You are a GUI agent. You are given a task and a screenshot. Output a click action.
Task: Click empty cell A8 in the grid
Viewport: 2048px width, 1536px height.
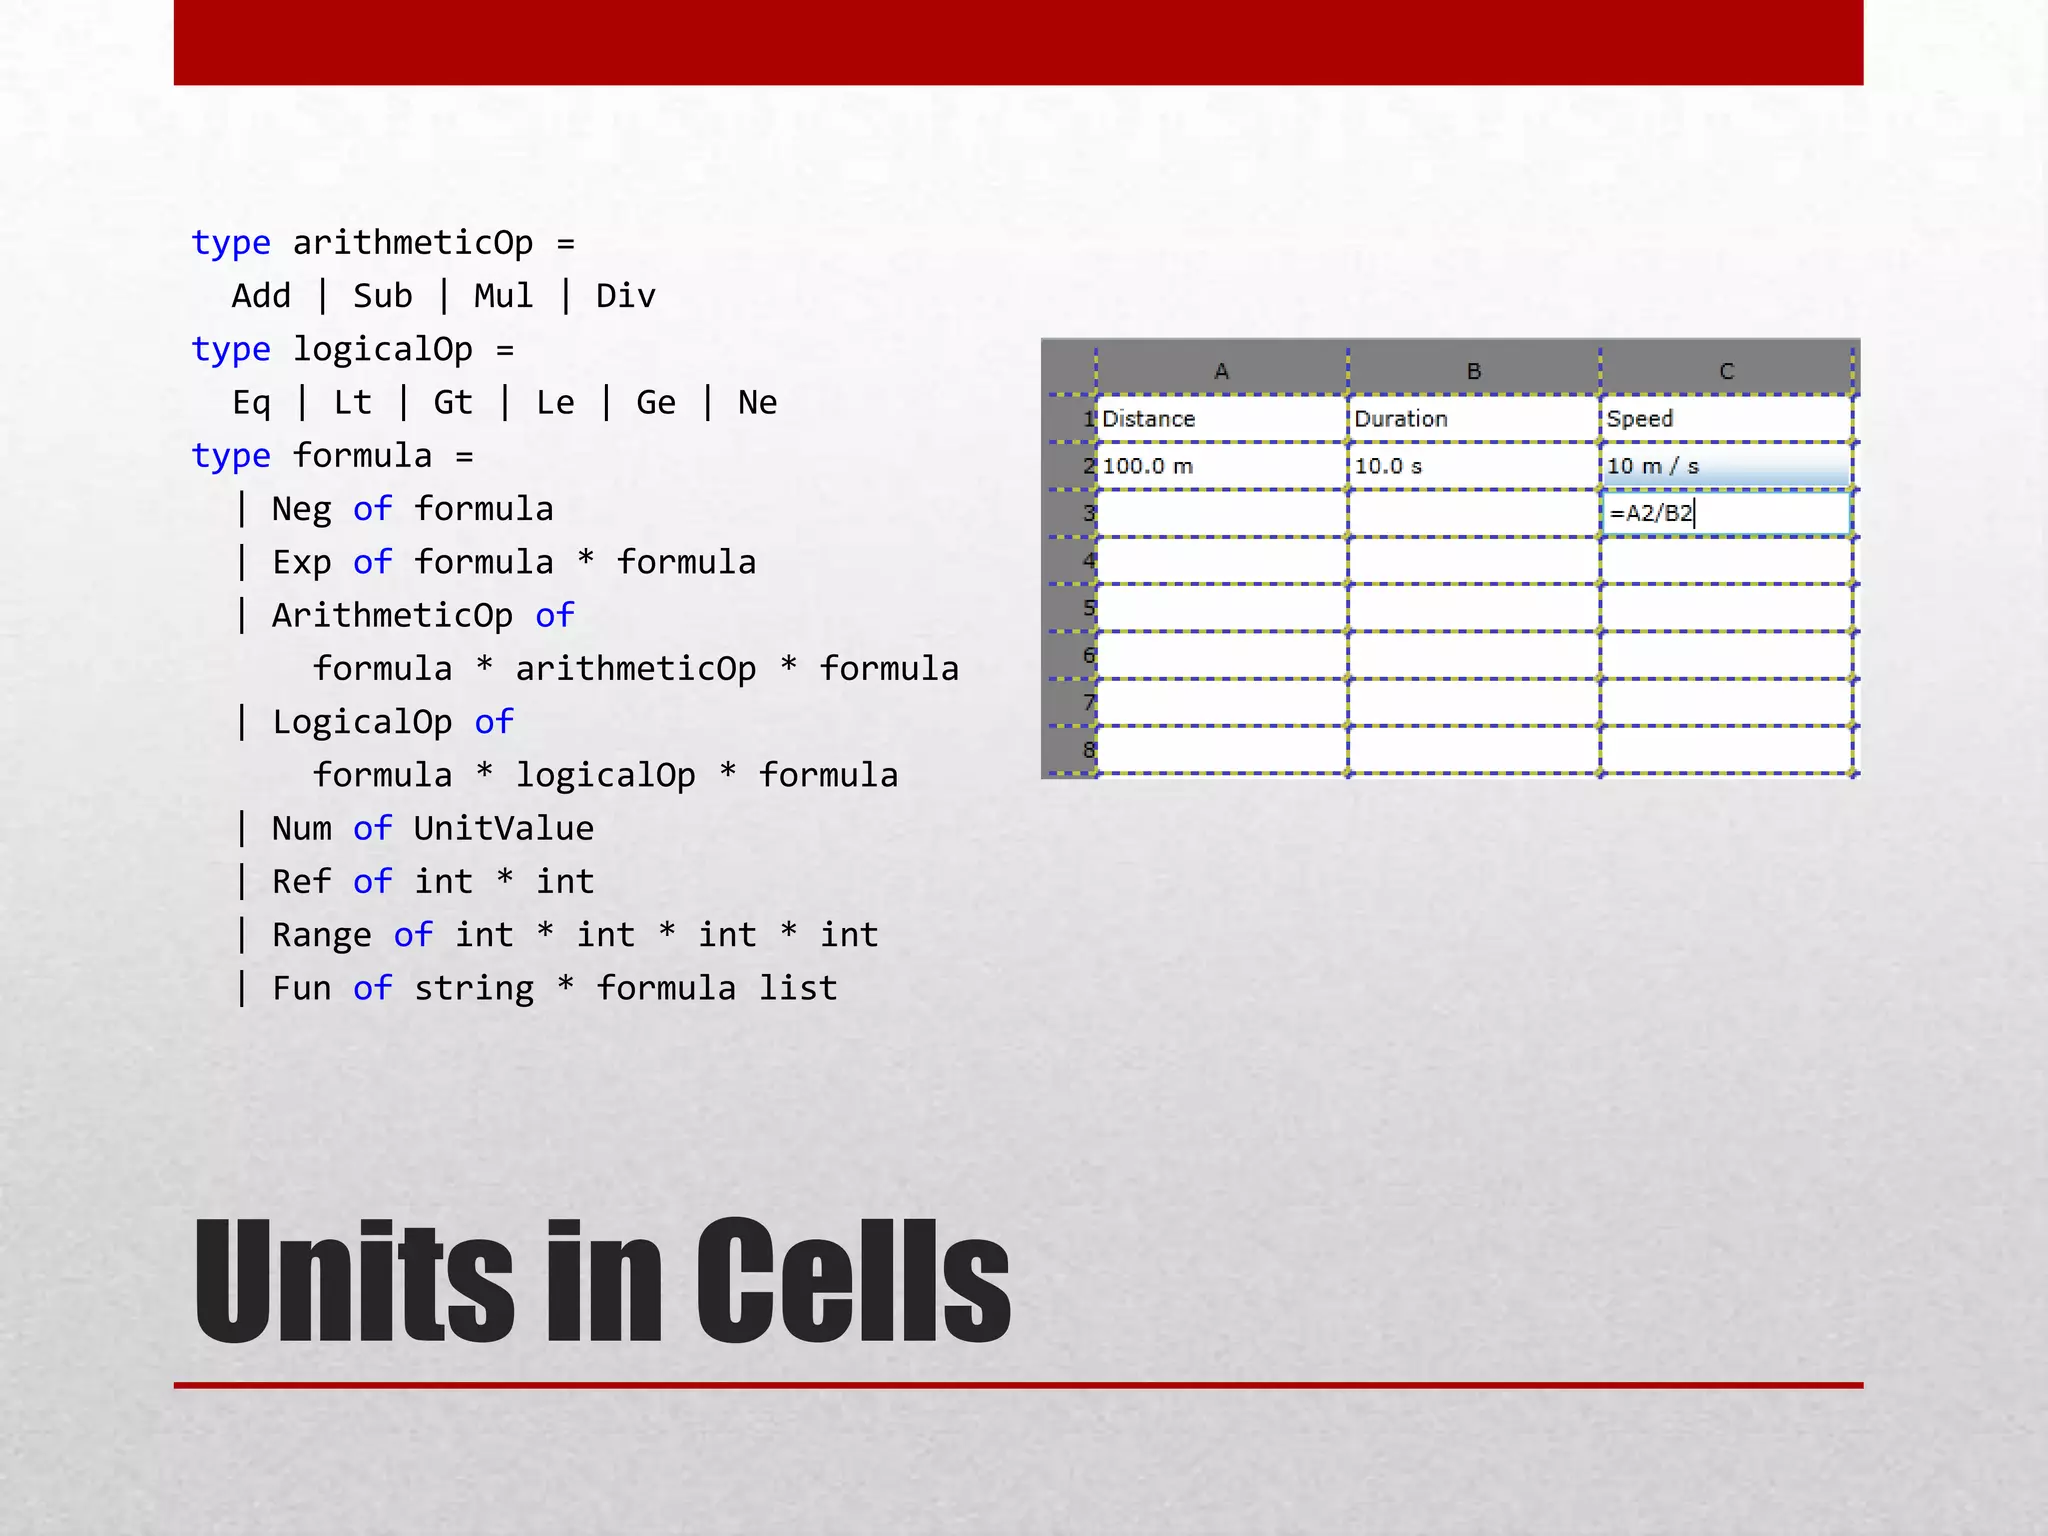[x=1221, y=750]
